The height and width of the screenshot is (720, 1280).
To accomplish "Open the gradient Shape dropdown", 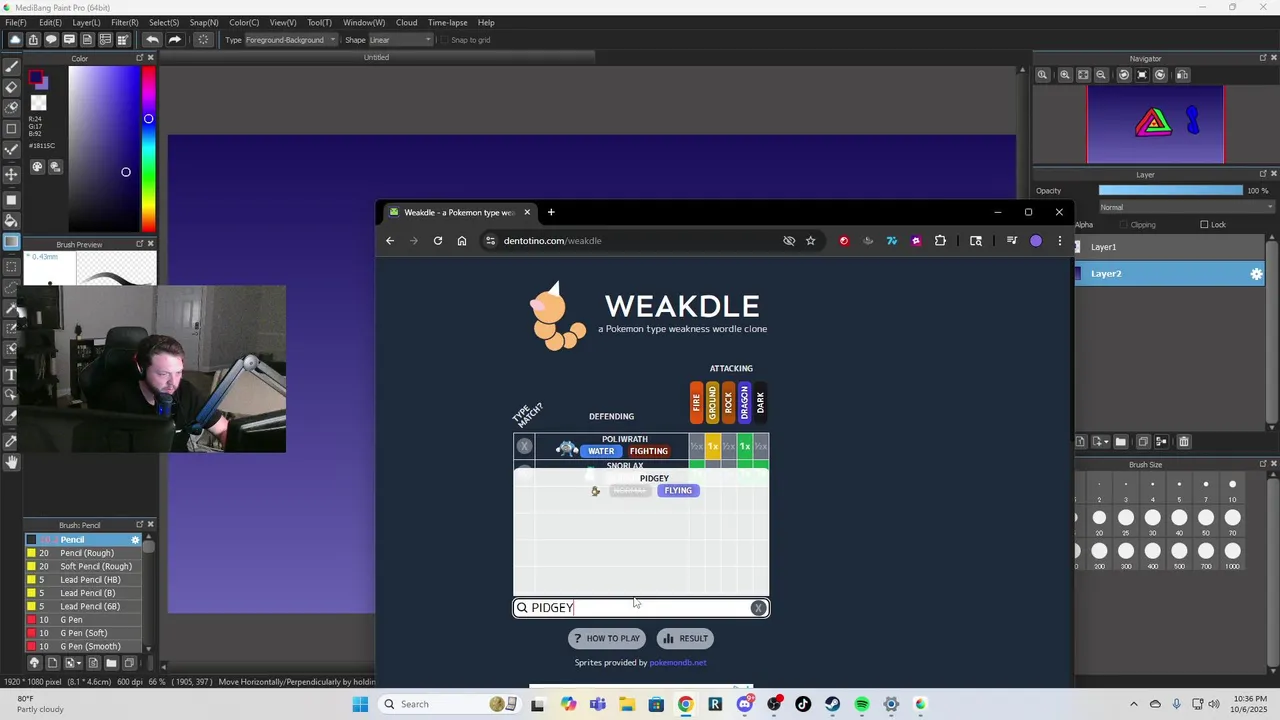I will tap(400, 40).
